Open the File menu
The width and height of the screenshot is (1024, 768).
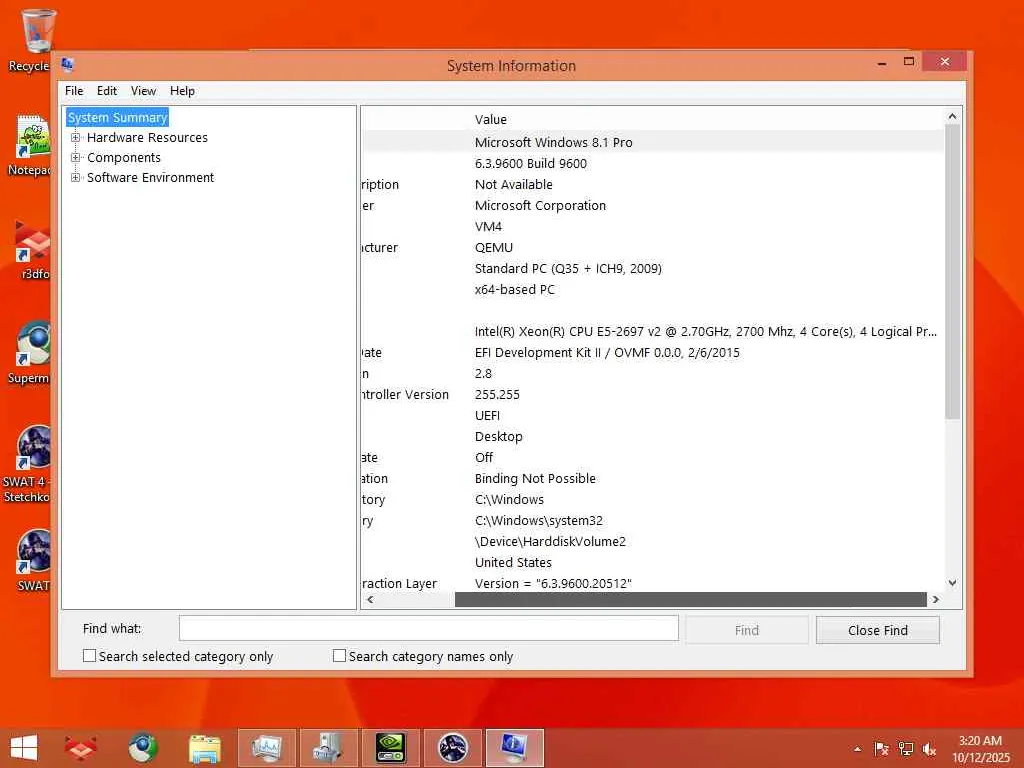[x=74, y=91]
